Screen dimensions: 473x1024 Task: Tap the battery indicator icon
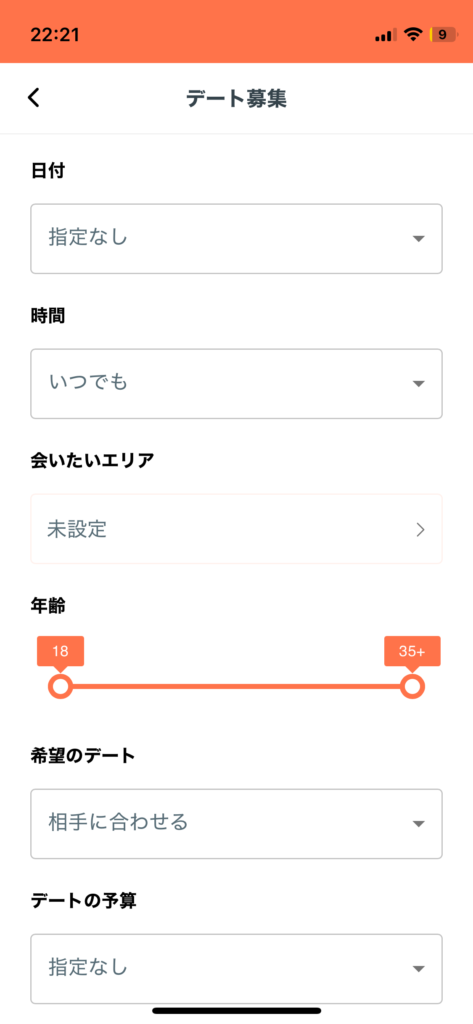coord(443,35)
